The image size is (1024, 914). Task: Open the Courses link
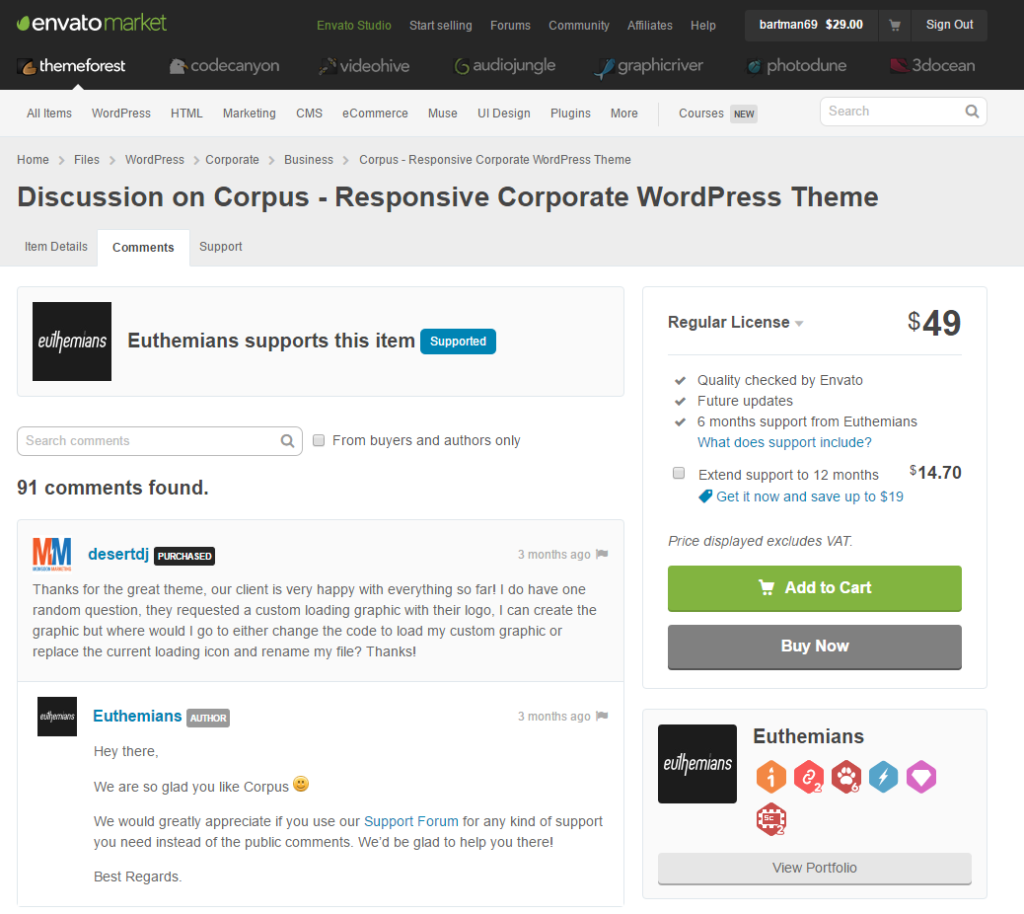701,114
